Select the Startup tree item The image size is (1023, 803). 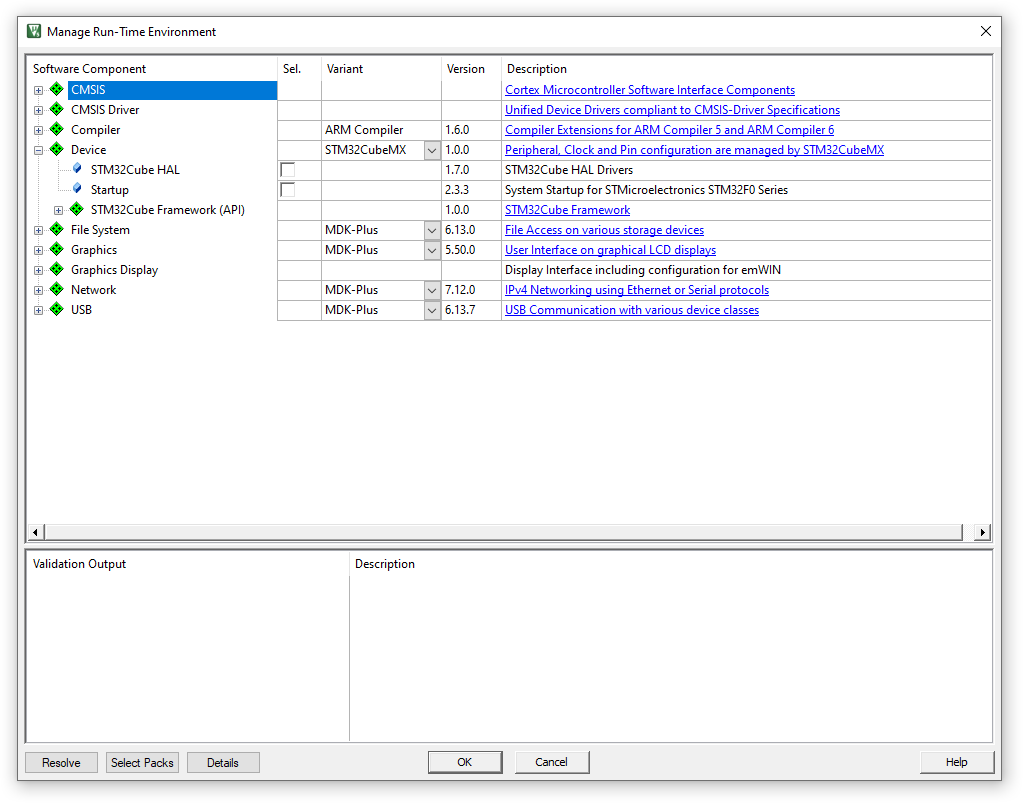pyautogui.click(x=110, y=190)
